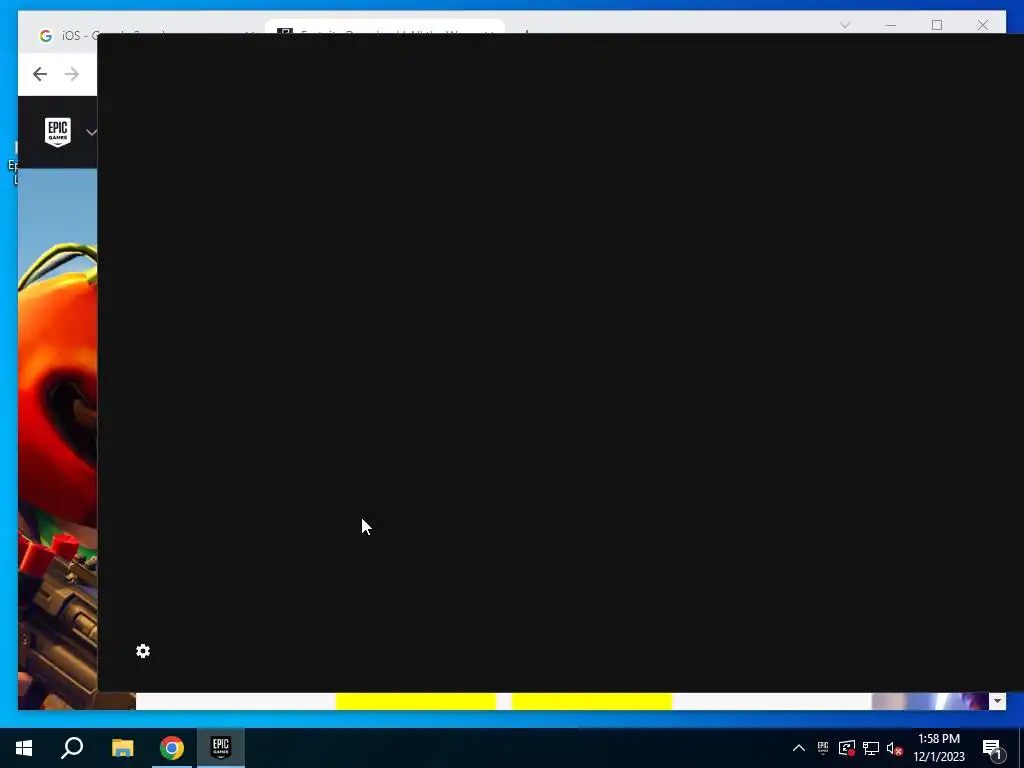Expand the dropdown chevron beside Epic Games logo
The image size is (1024, 768).
91,133
